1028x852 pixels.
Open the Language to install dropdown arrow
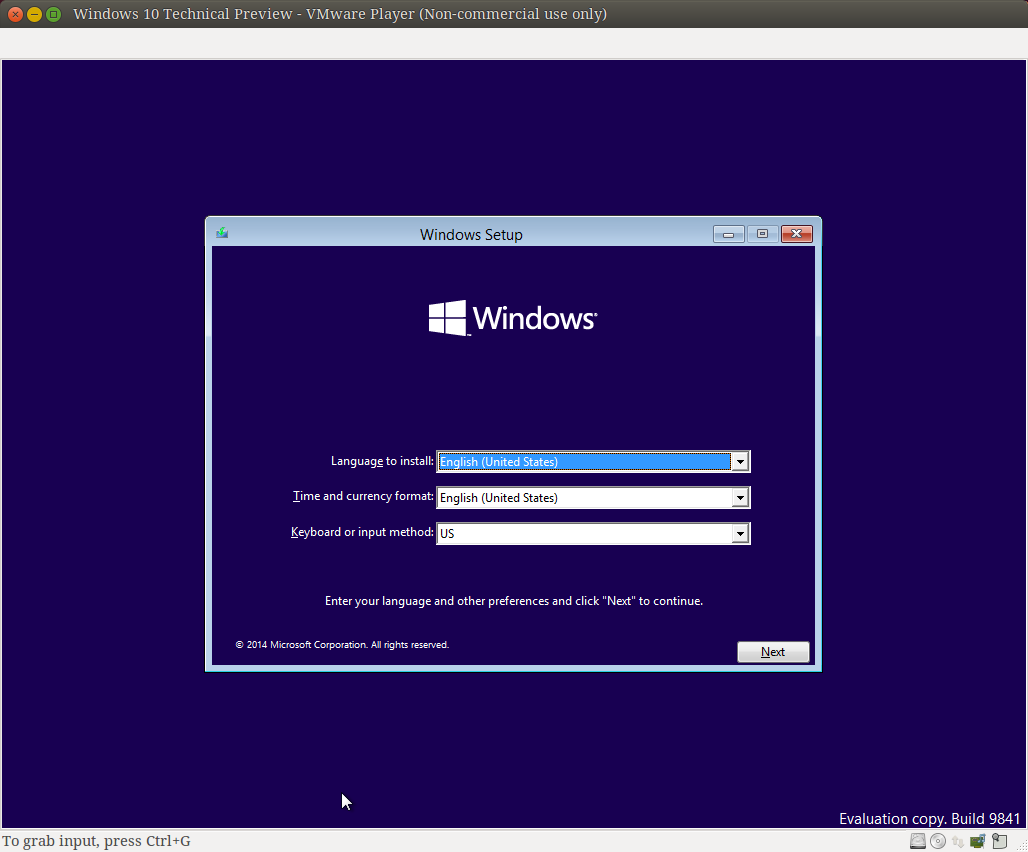pos(740,462)
